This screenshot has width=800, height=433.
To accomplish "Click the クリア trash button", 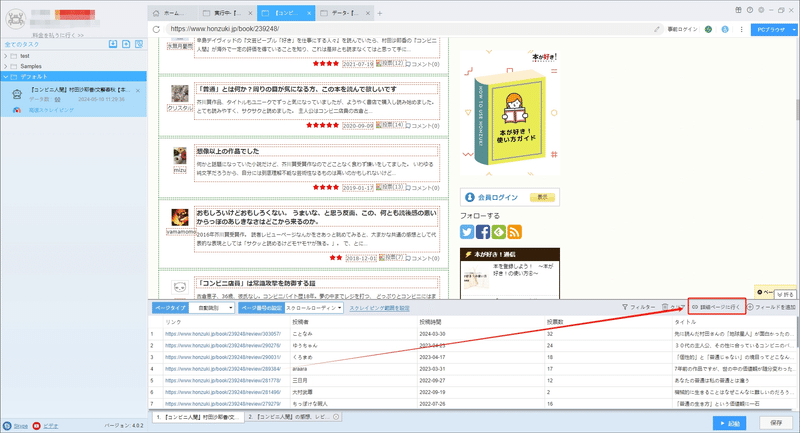I will point(673,307).
